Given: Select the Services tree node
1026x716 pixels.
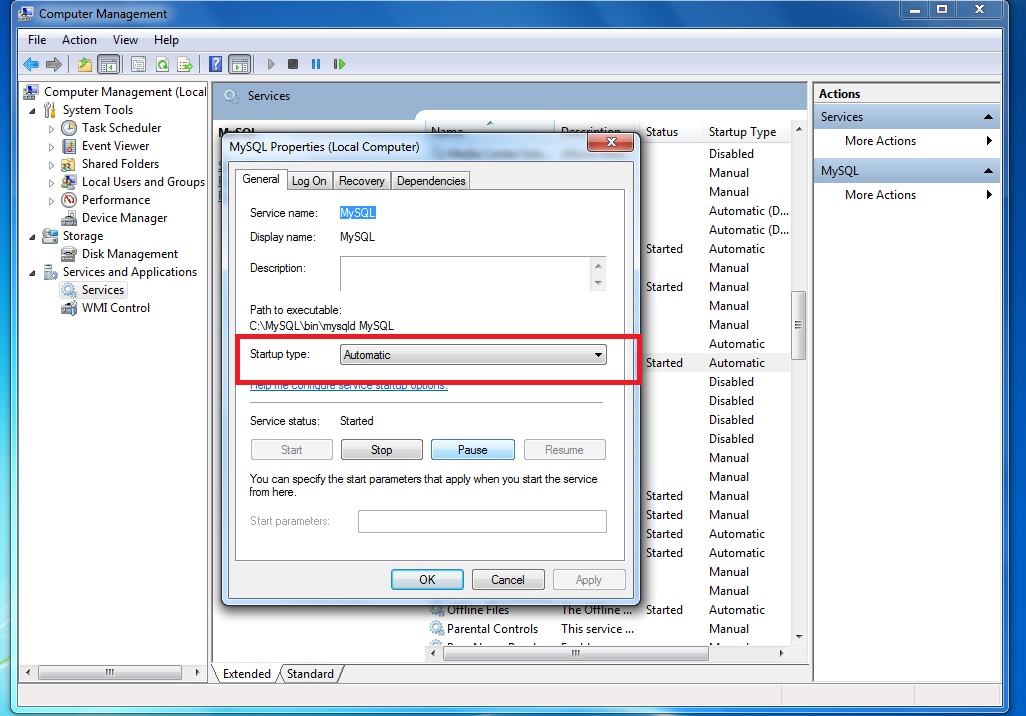Looking at the screenshot, I should [103, 290].
